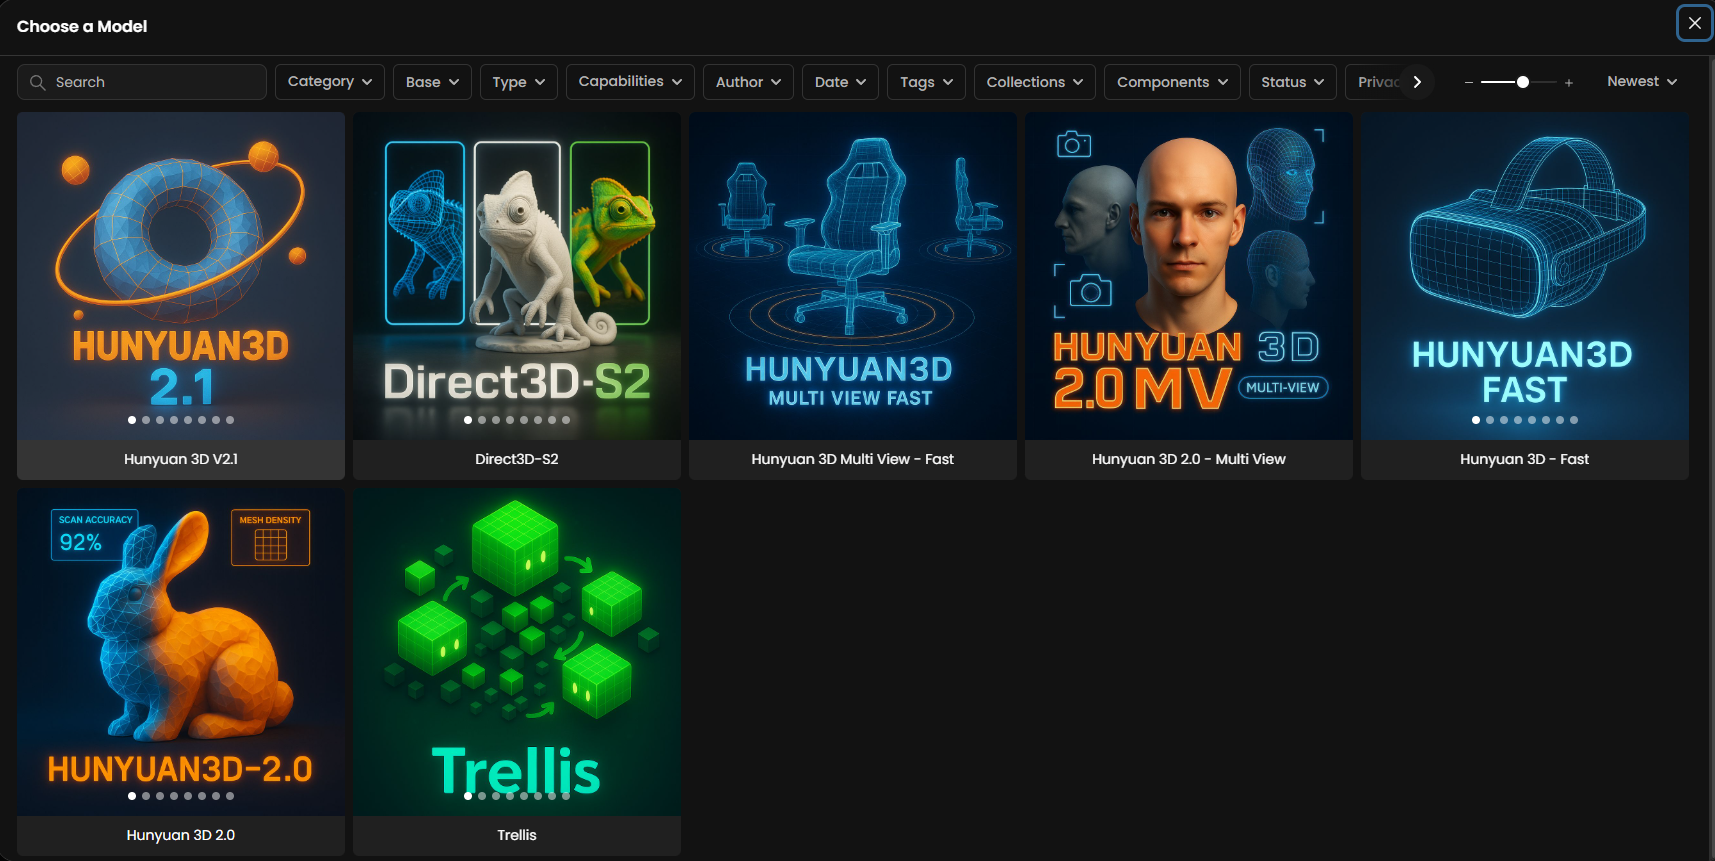Expand the Tags filter dropdown
The width and height of the screenshot is (1715, 861).
926,82
